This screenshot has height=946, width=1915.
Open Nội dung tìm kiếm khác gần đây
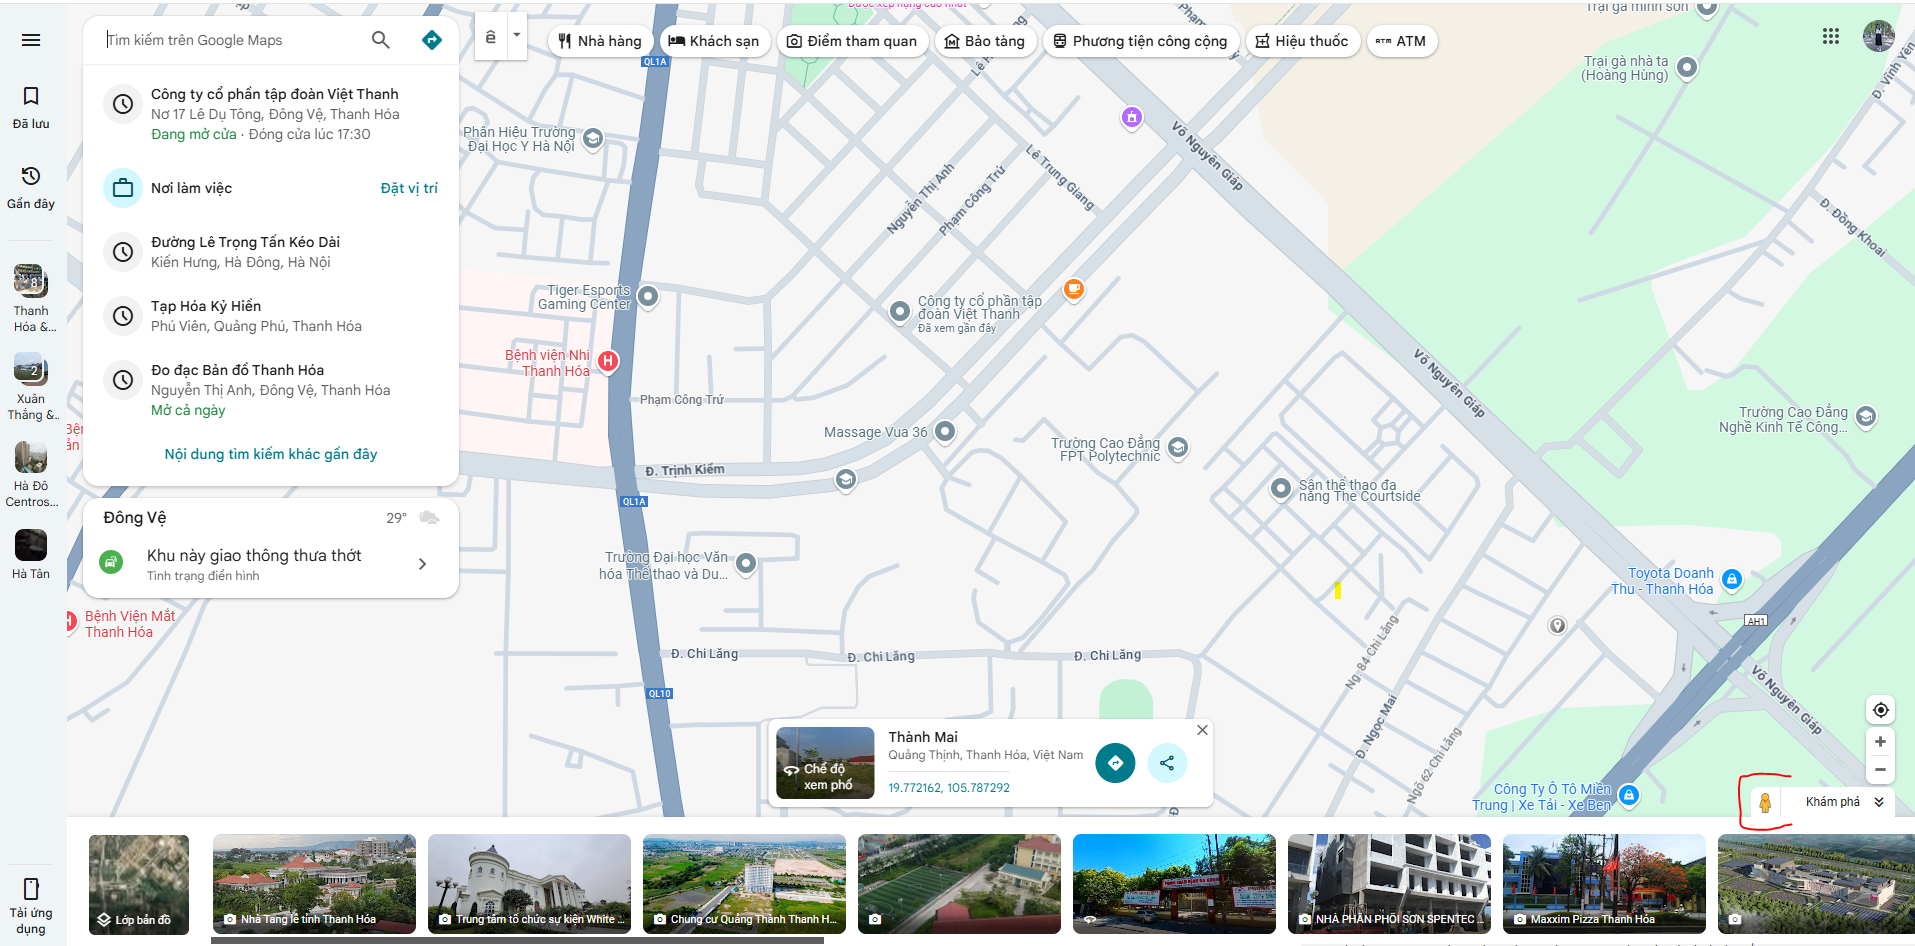click(x=271, y=454)
